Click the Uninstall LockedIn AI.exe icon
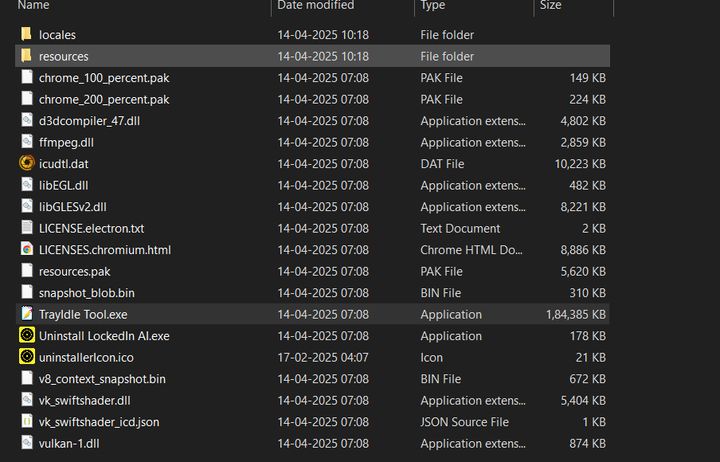 27,336
